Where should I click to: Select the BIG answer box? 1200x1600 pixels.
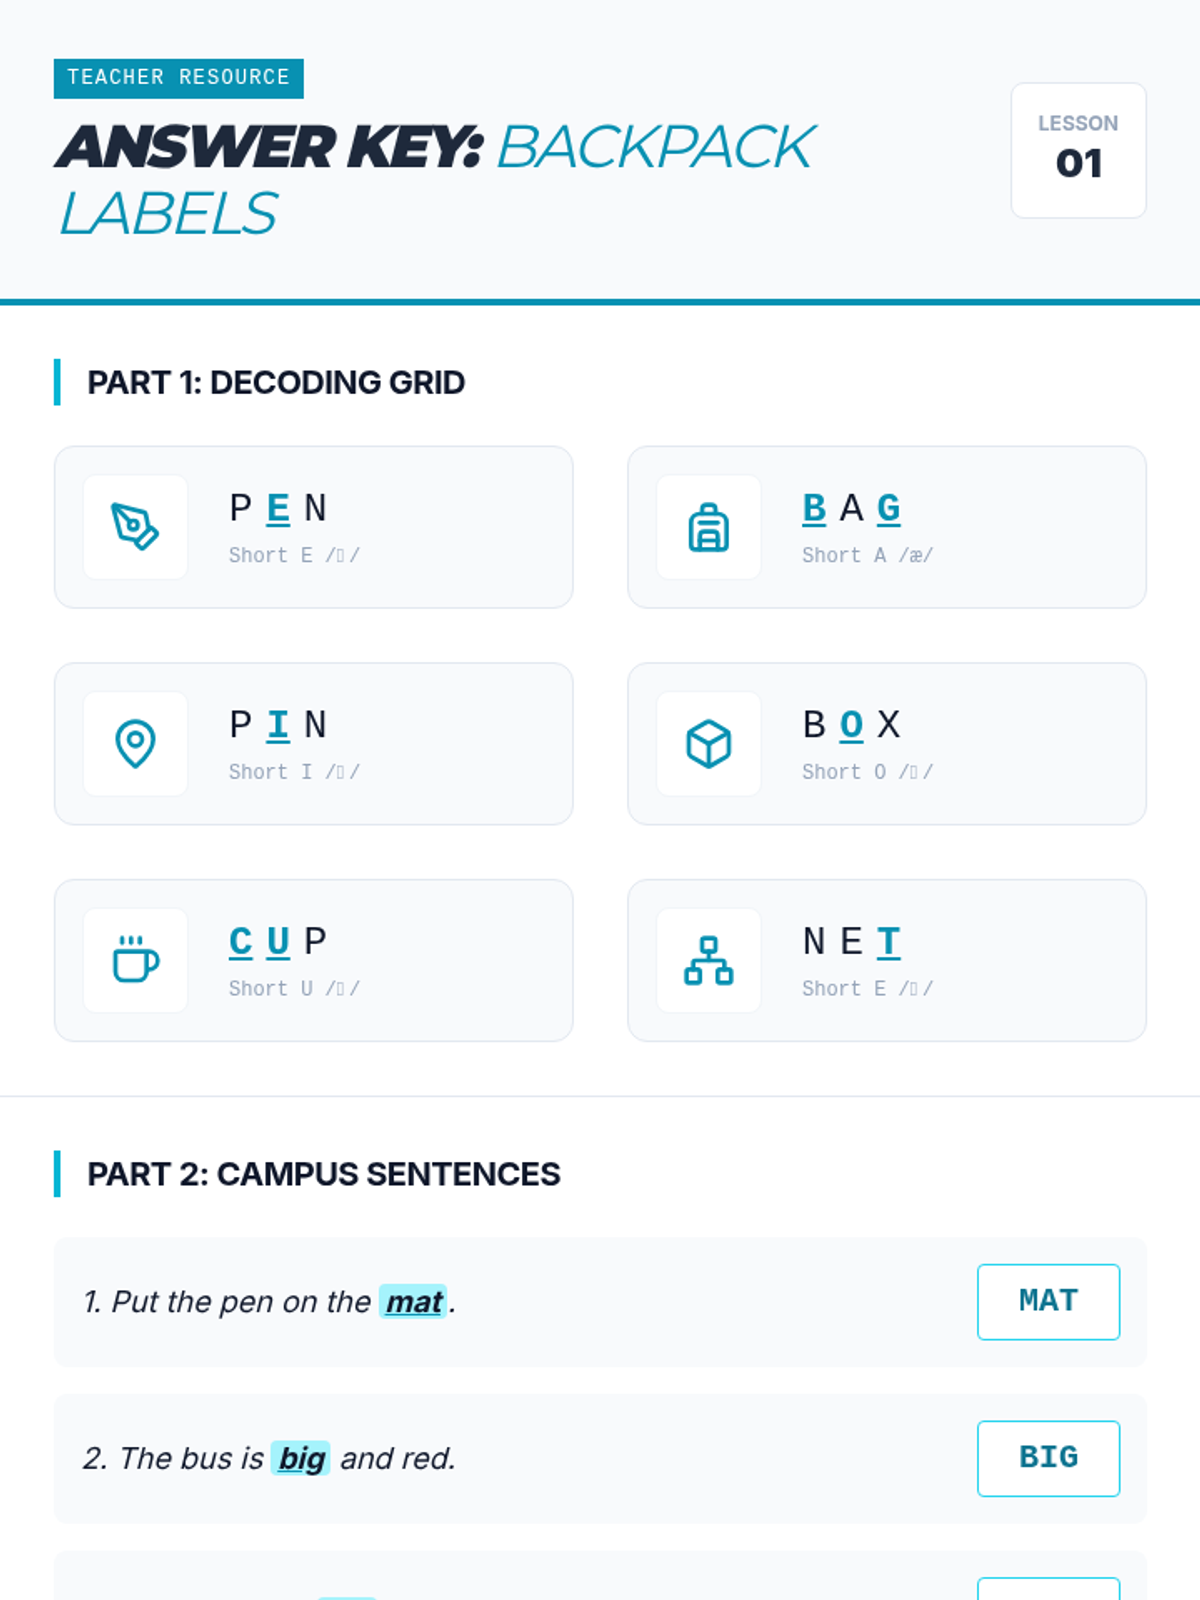point(1048,1458)
